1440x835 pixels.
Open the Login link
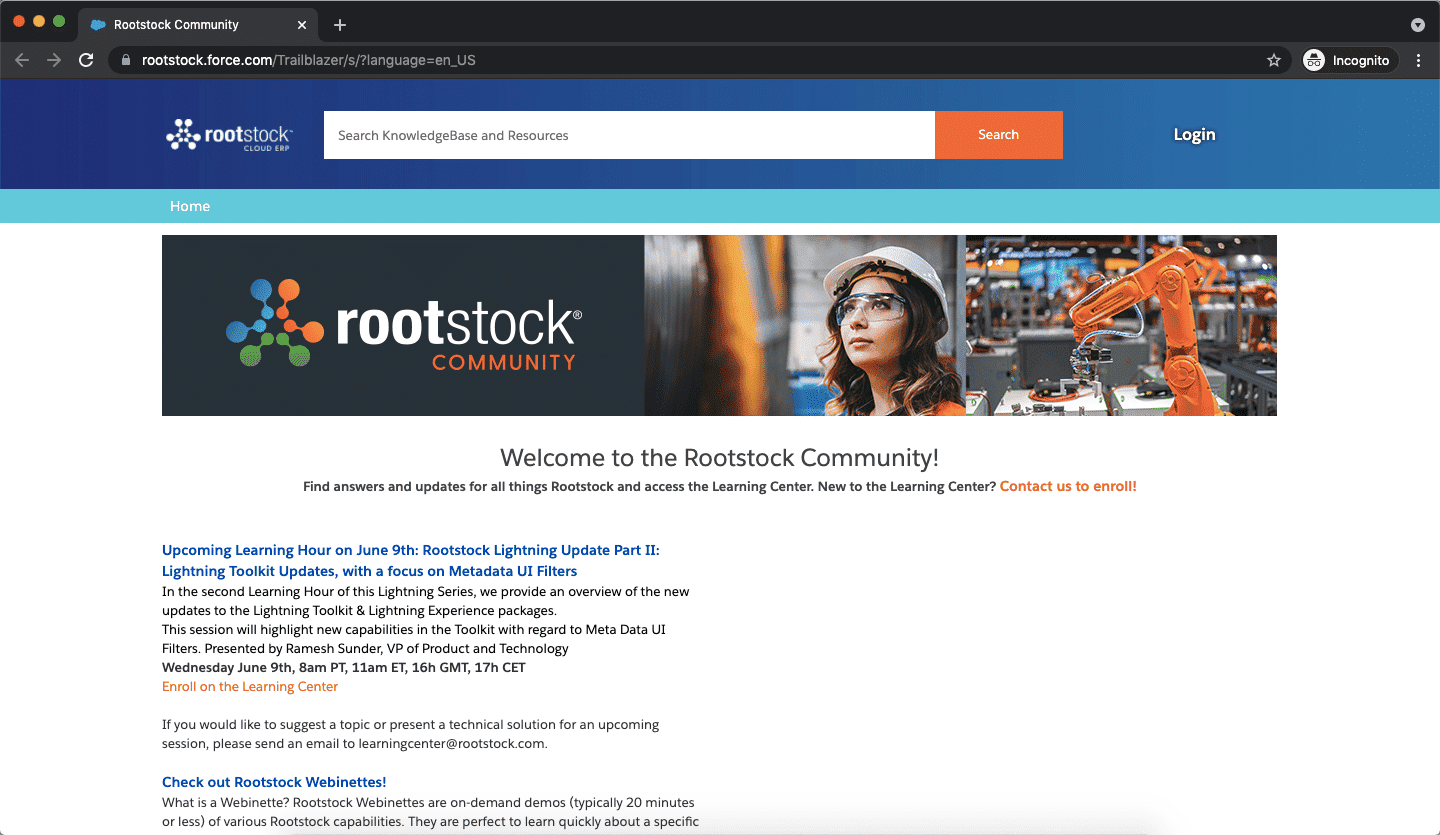(1194, 135)
